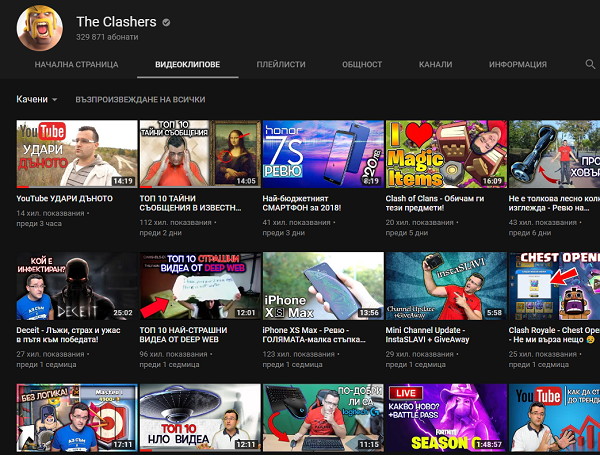This screenshot has height=455, width=600.
Task: Click the I love Magic Items thumbnail
Action: pos(445,154)
